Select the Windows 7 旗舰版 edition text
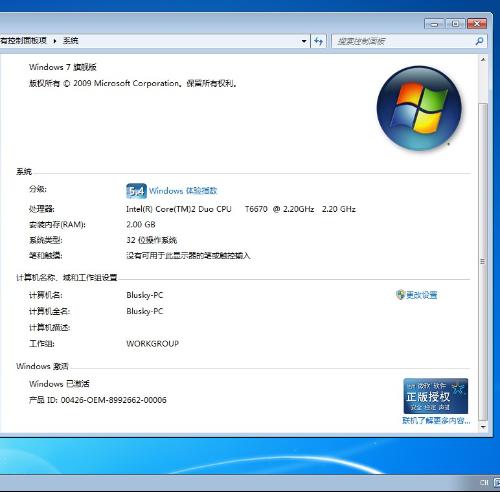Viewport: 500px width, 492px height. pos(63,67)
